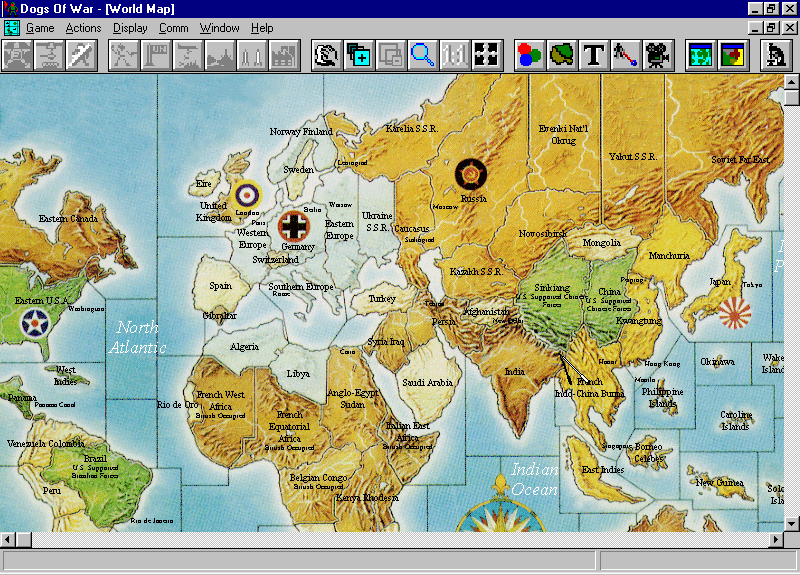800x575 pixels.
Task: Click the fighting soldier toolbar icon
Action: [x=124, y=55]
